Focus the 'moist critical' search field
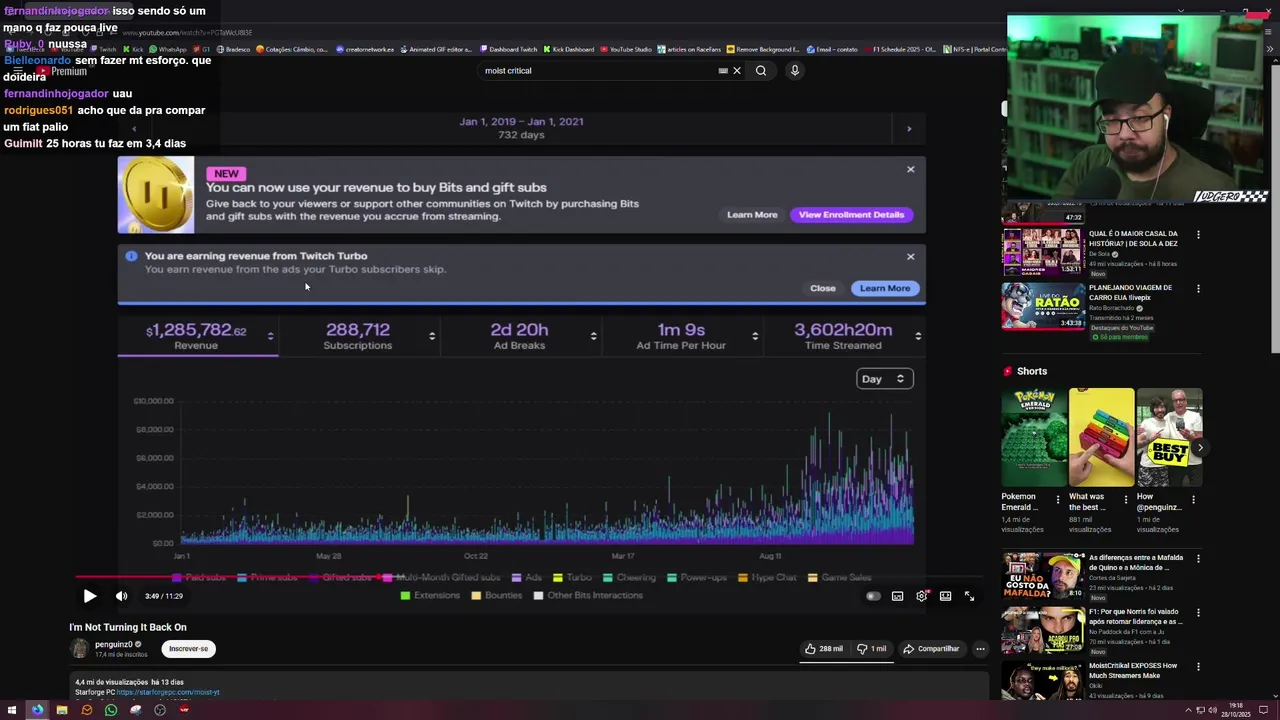The image size is (1280, 720). click(596, 71)
